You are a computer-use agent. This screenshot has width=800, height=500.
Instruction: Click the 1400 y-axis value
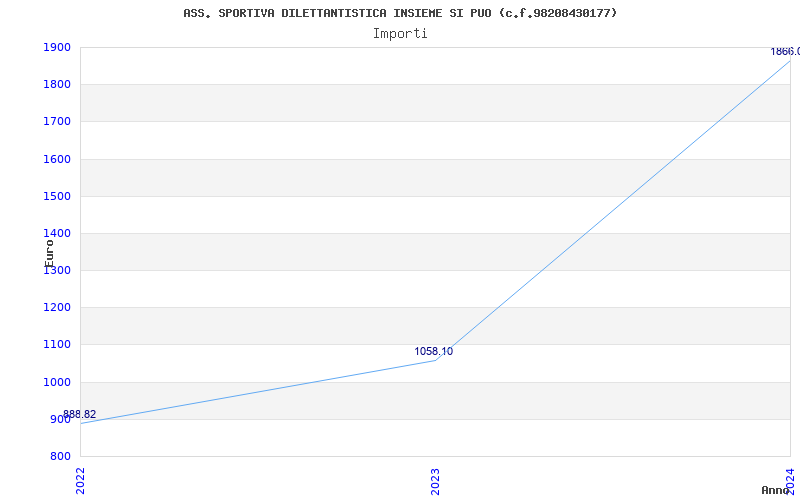pos(57,234)
